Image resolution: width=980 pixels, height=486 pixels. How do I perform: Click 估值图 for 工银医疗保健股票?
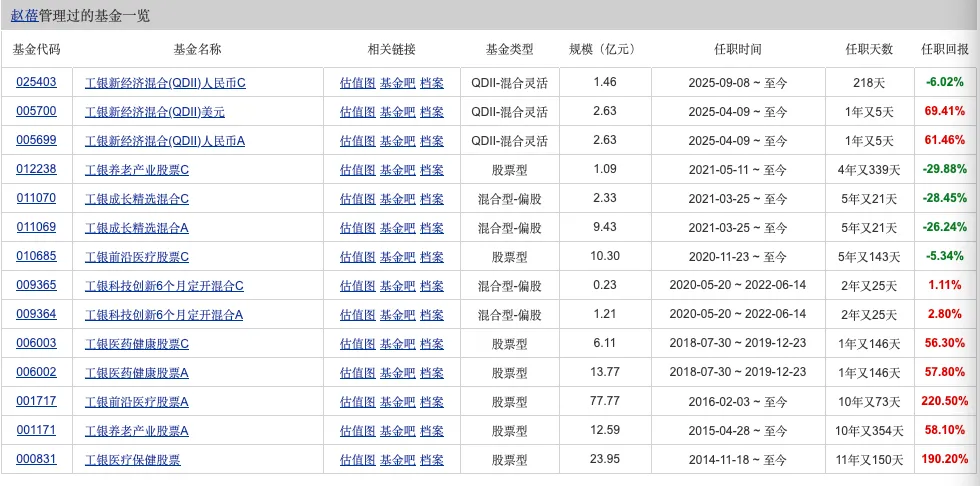click(x=357, y=459)
